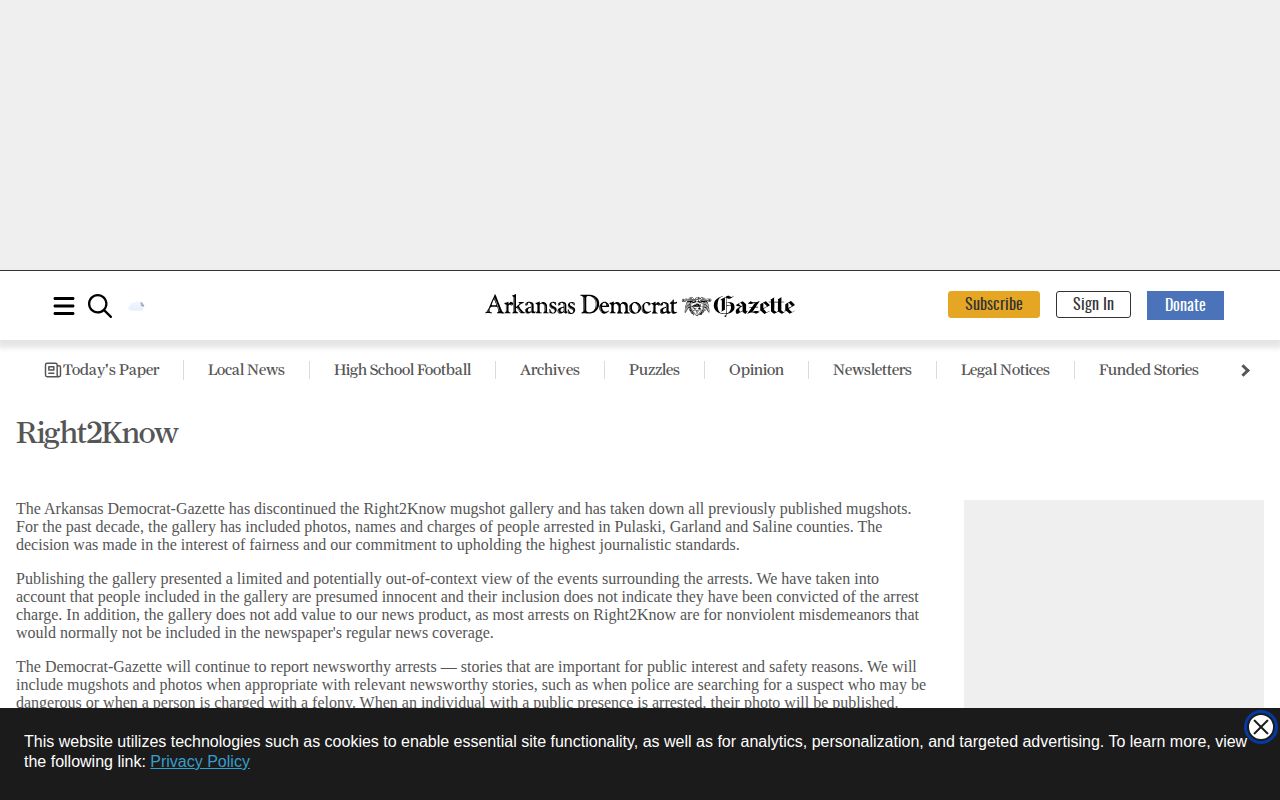1280x800 pixels.
Task: Open Today's Paper
Action: click(102, 370)
